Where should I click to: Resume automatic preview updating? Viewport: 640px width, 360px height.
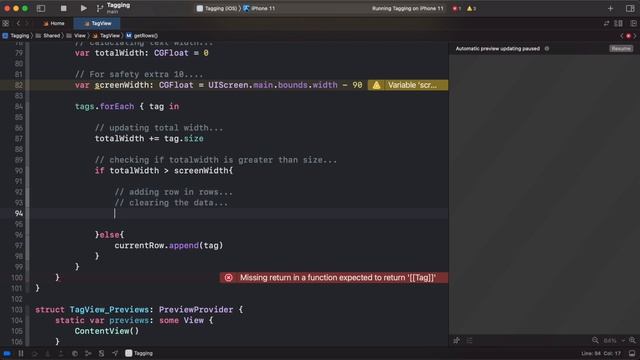621,49
